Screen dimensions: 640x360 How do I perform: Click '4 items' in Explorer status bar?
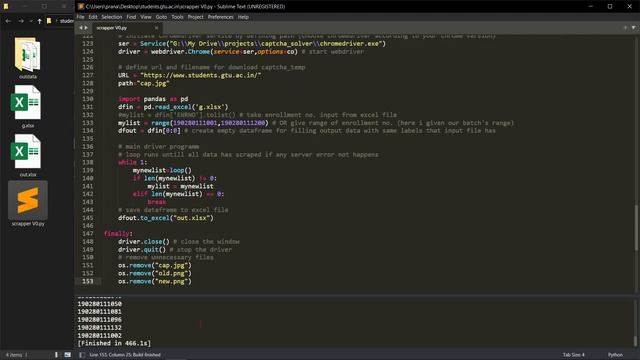coord(13,355)
